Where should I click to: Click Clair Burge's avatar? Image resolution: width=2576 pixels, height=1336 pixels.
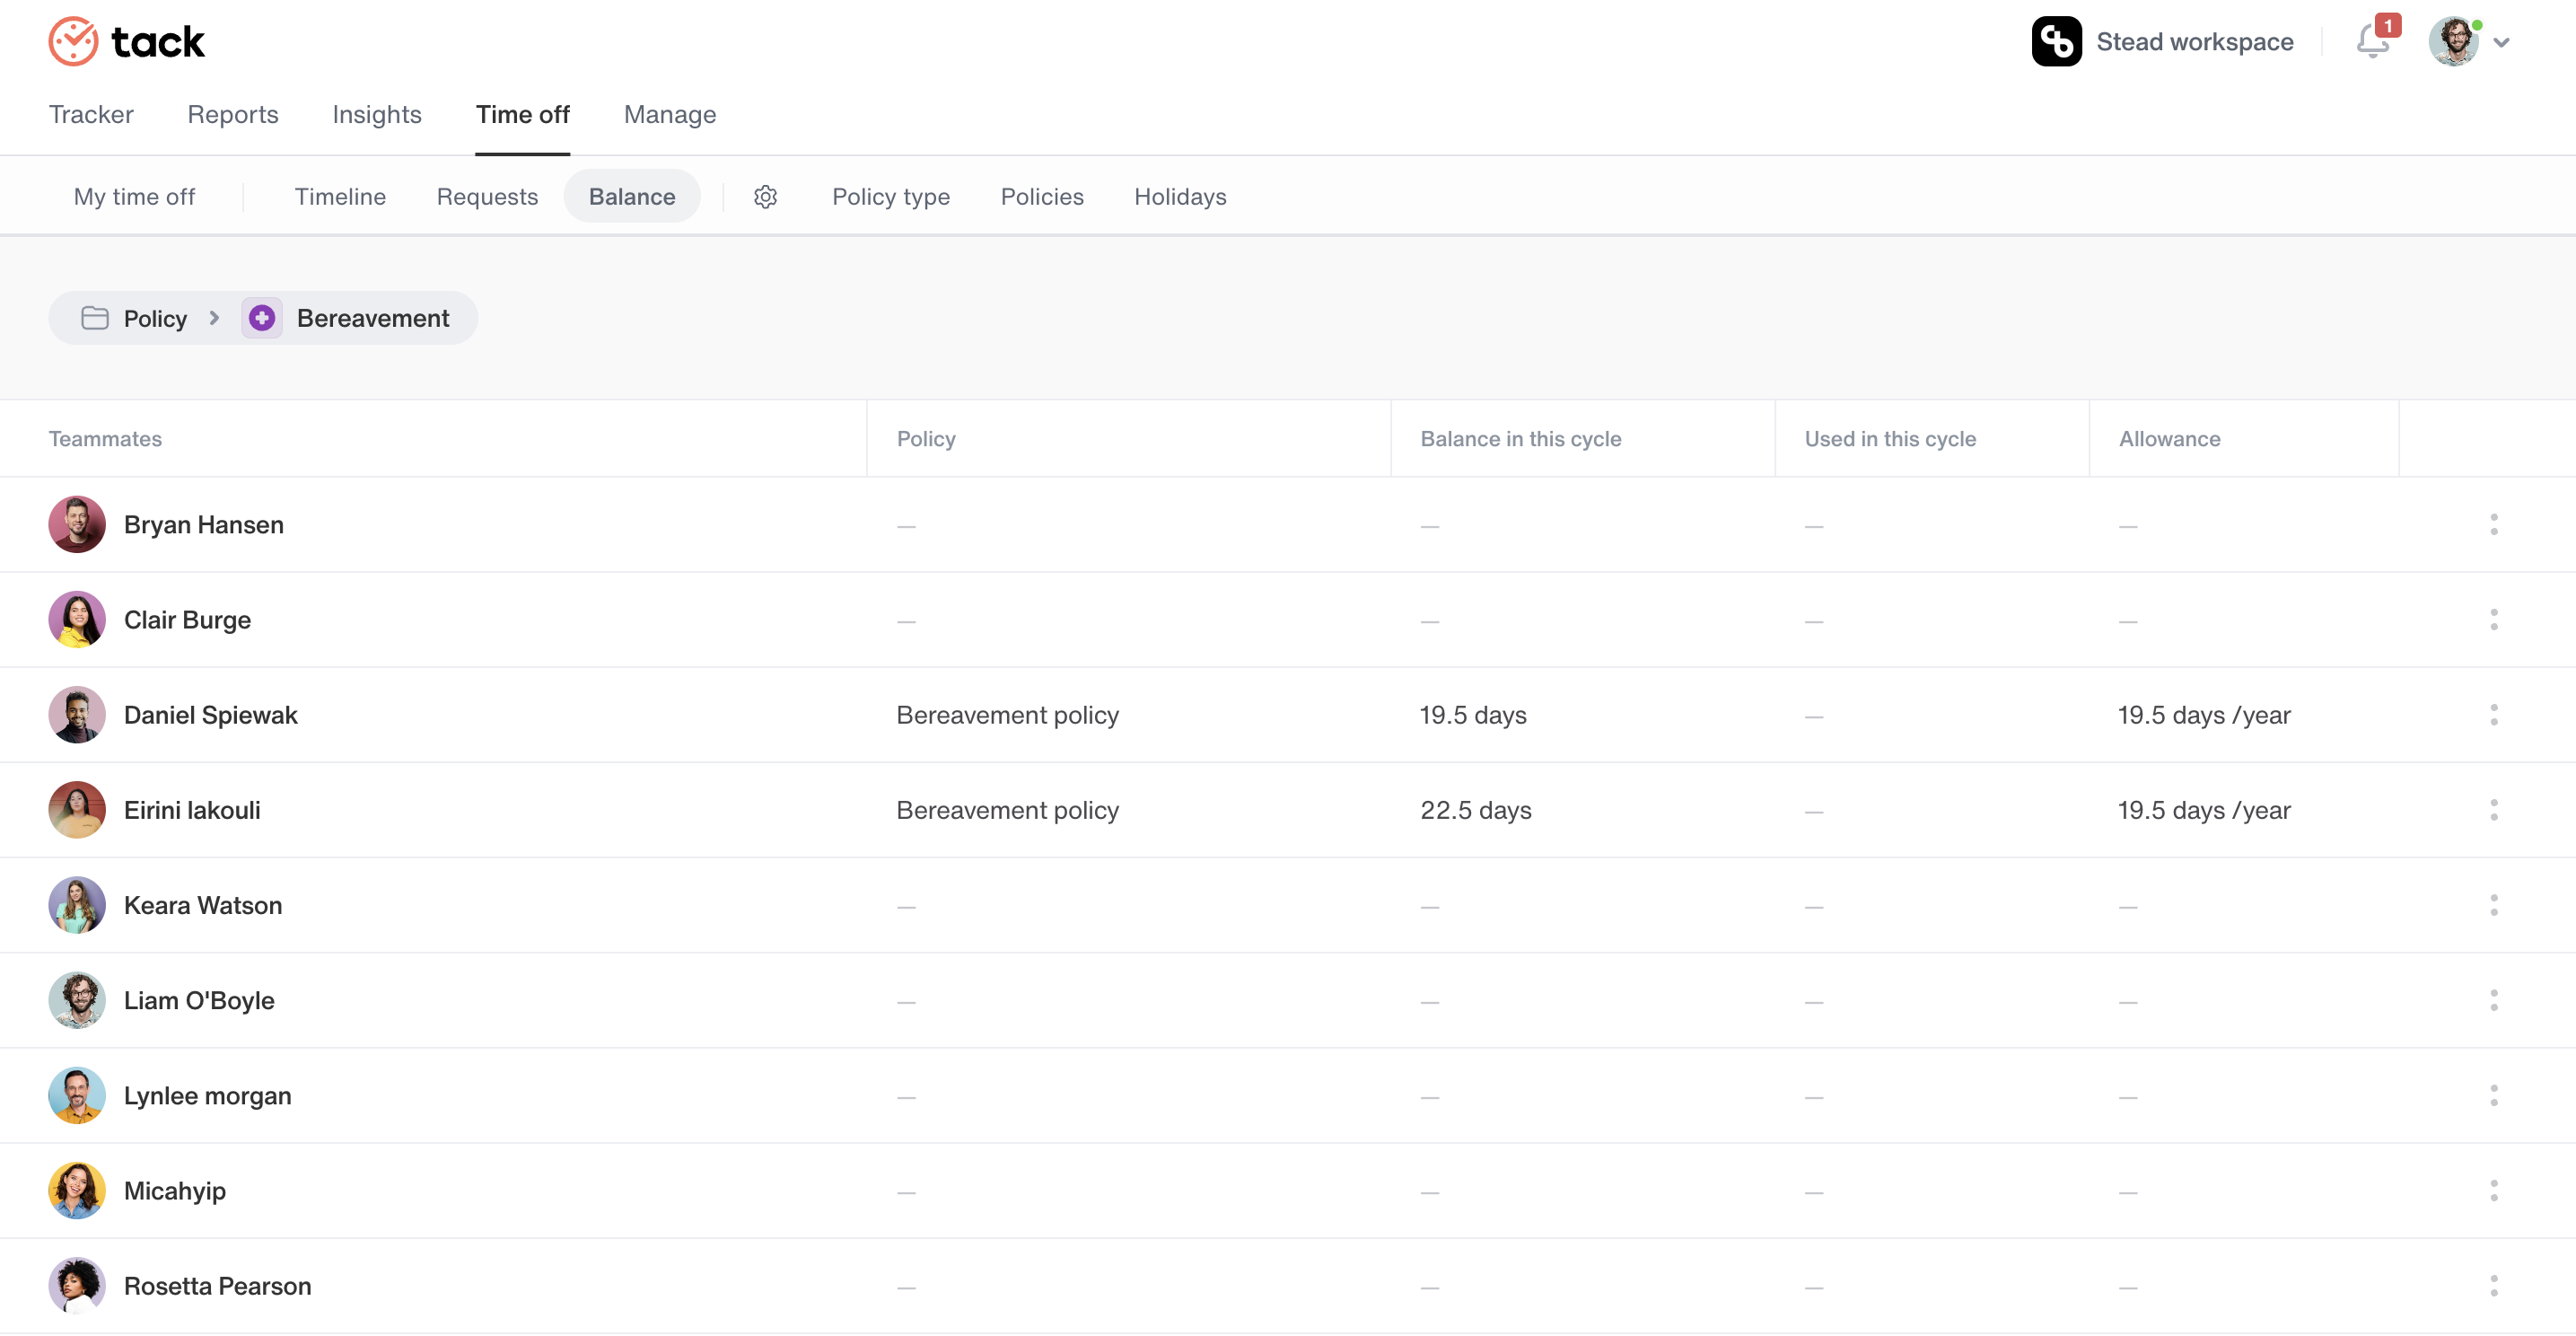click(77, 620)
